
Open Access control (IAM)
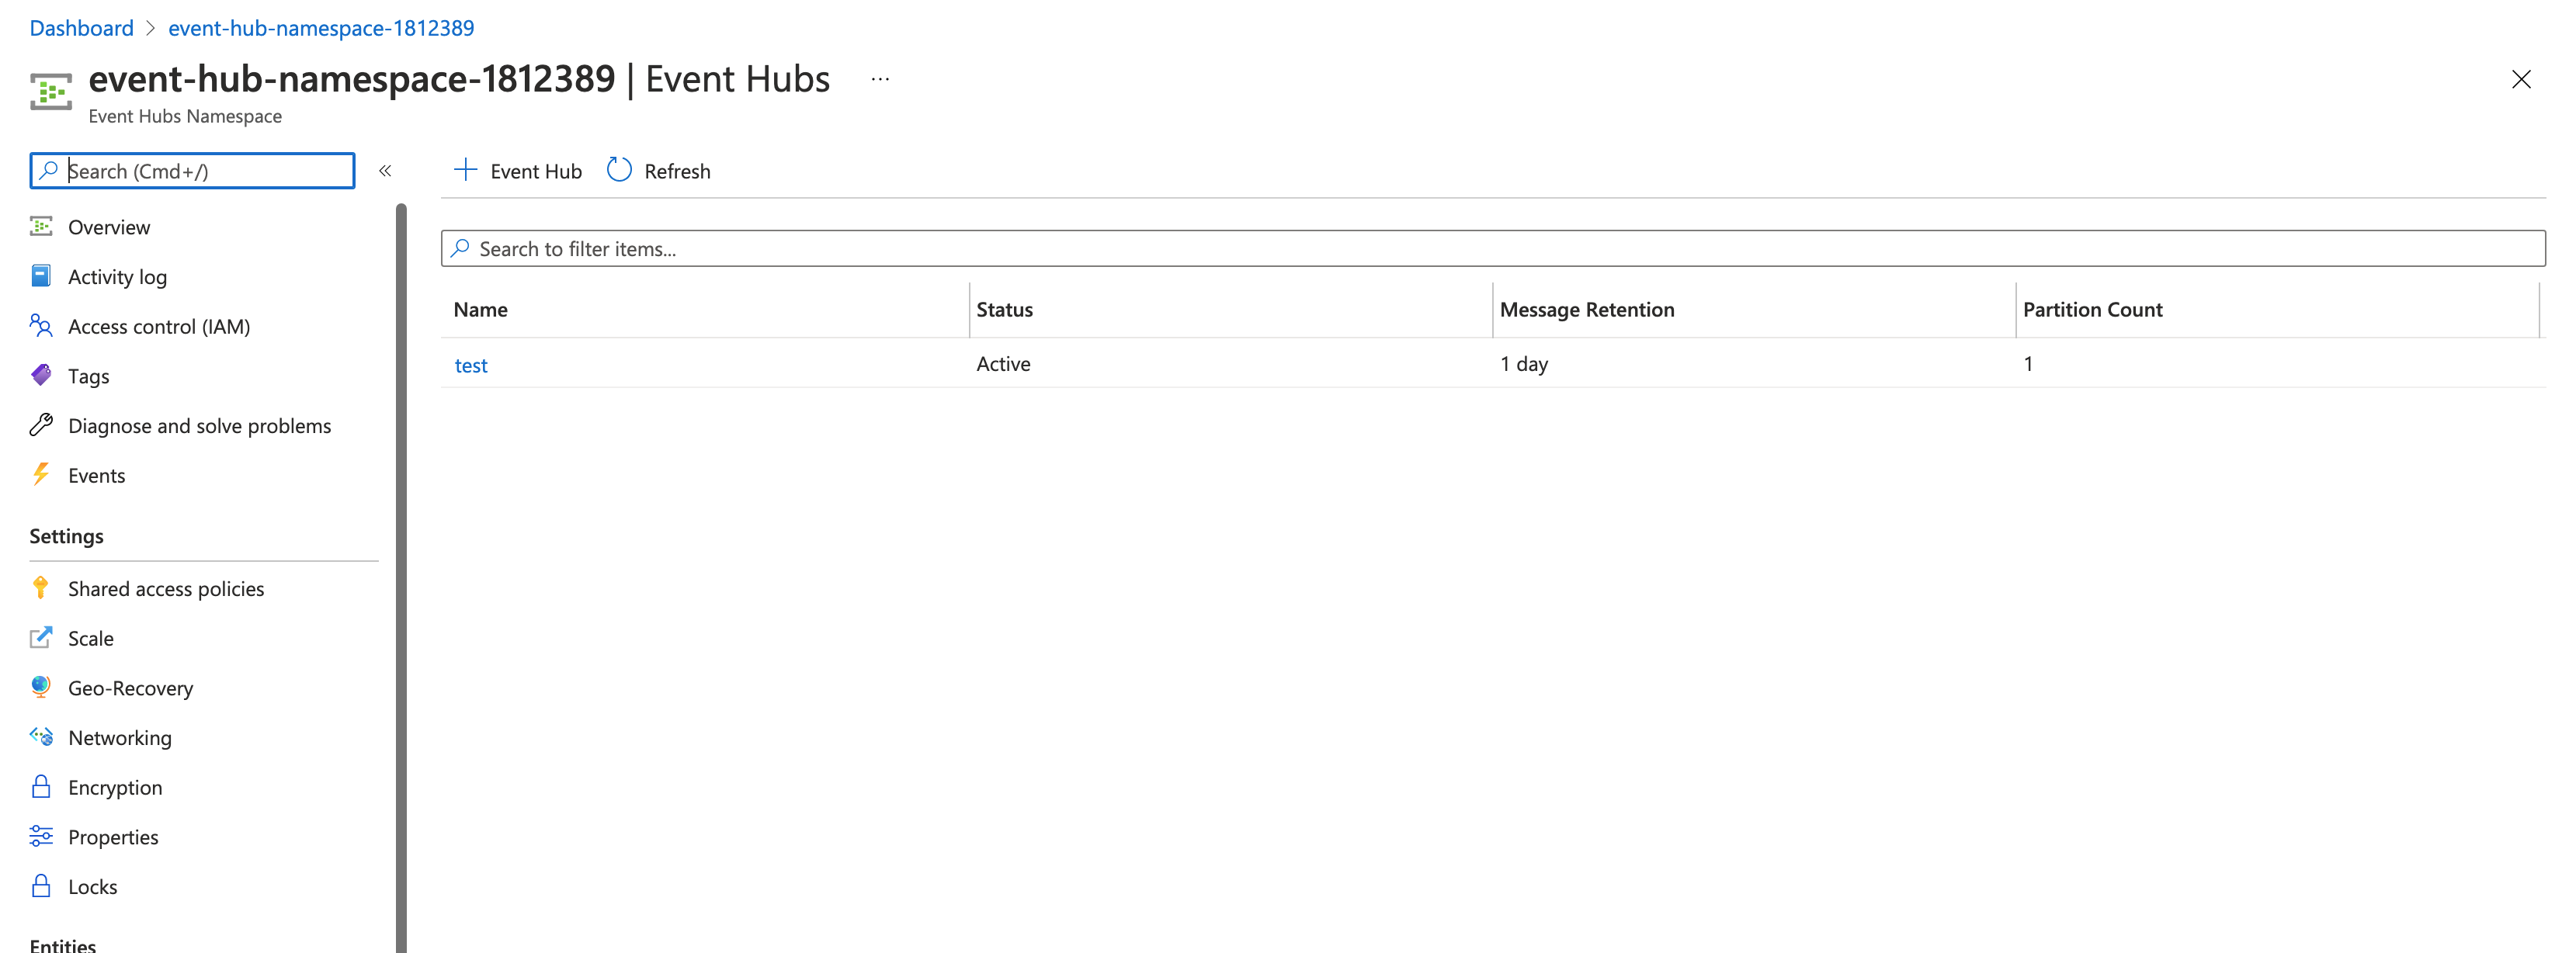[x=158, y=326]
